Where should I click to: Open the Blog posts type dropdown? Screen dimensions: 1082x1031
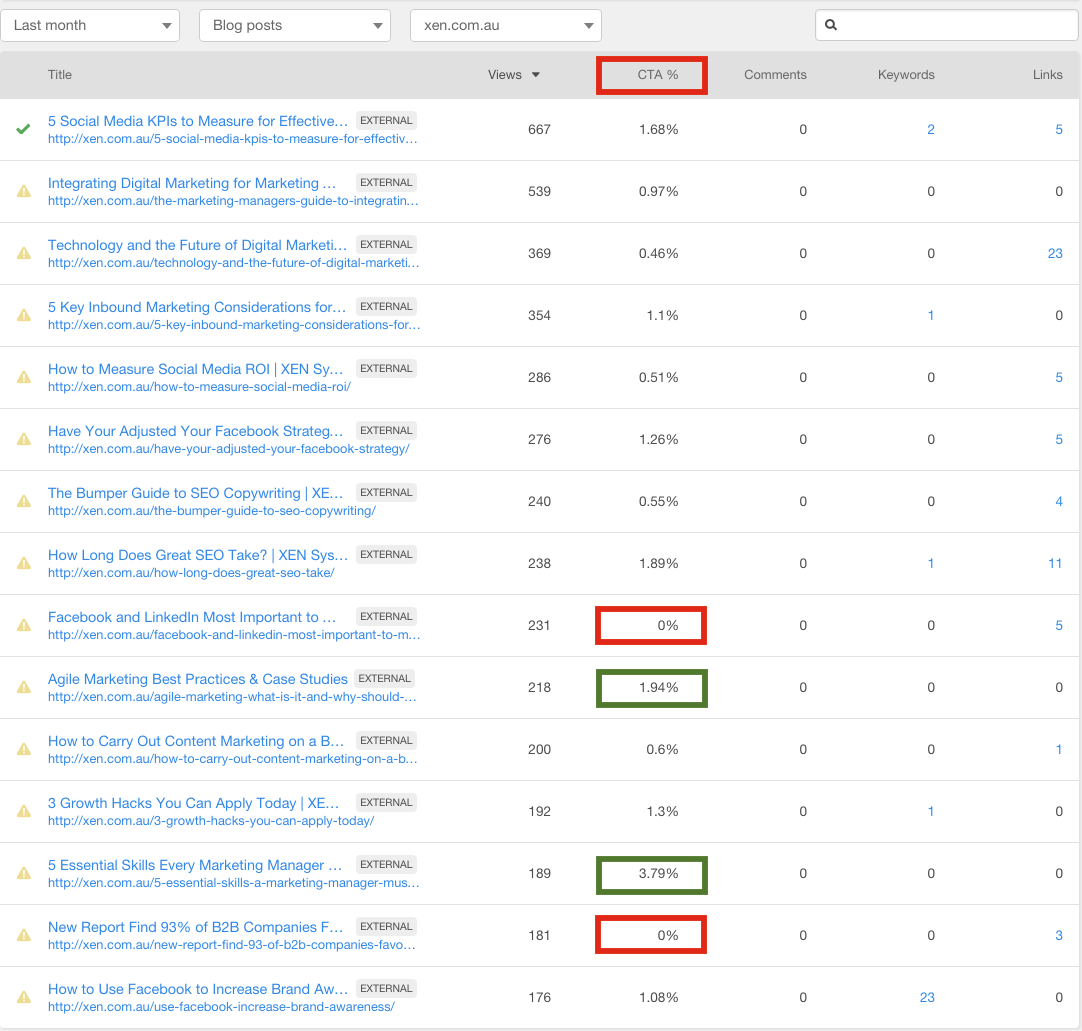[294, 25]
